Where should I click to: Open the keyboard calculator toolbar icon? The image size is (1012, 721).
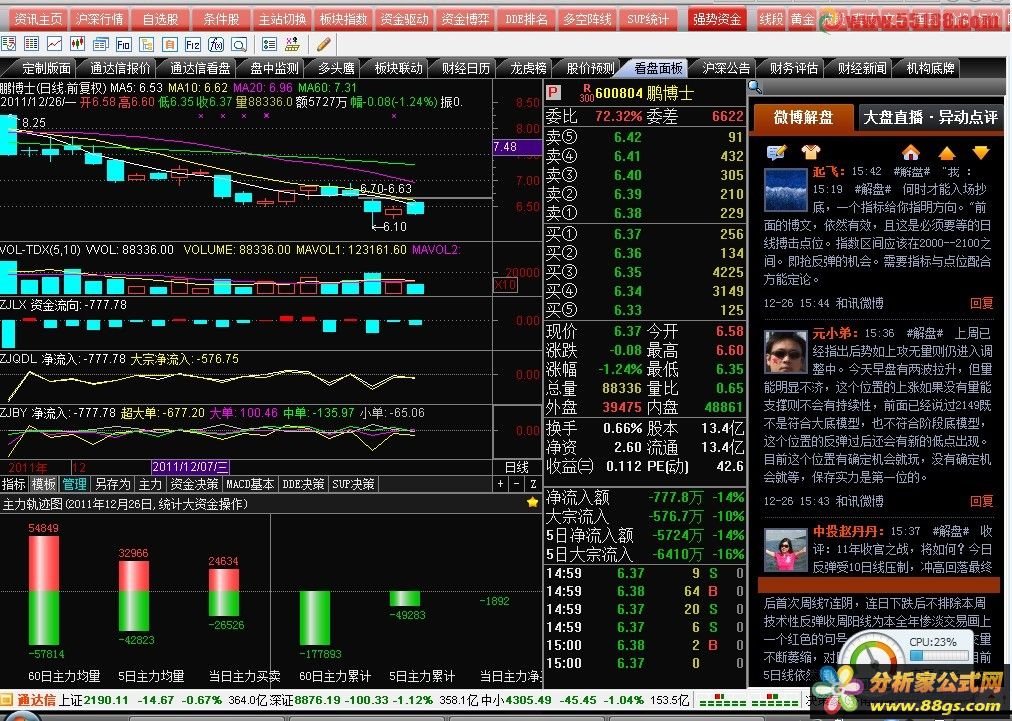293,44
